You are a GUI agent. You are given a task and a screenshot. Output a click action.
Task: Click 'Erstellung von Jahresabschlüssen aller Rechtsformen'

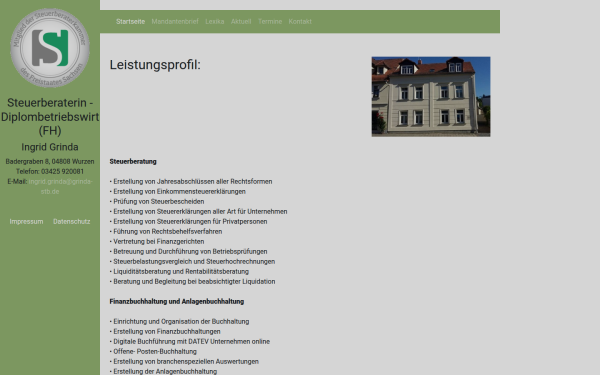pos(191,181)
